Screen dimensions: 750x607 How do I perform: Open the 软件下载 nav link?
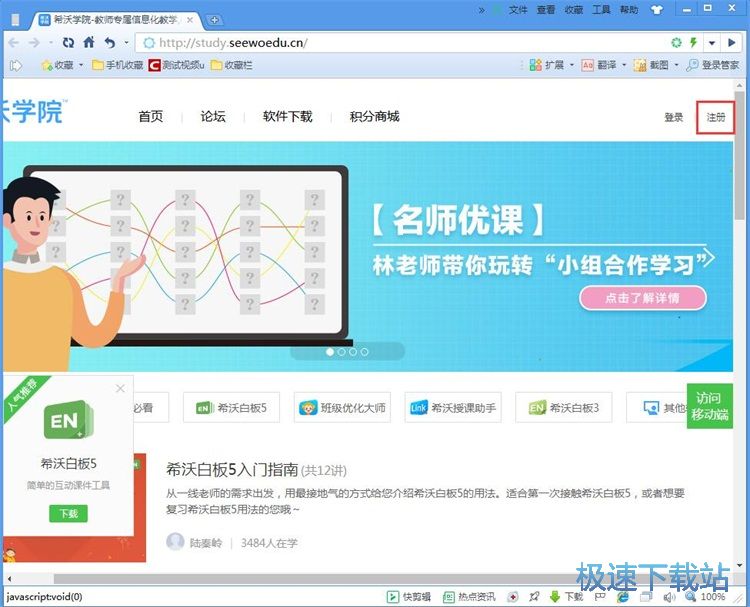287,116
